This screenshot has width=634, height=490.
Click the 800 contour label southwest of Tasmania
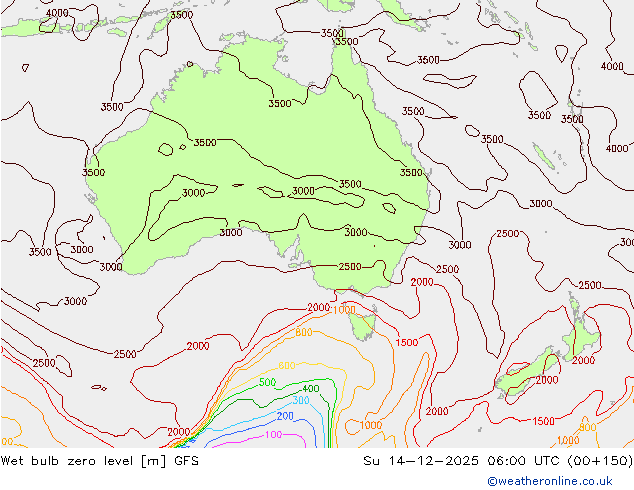(x=304, y=332)
